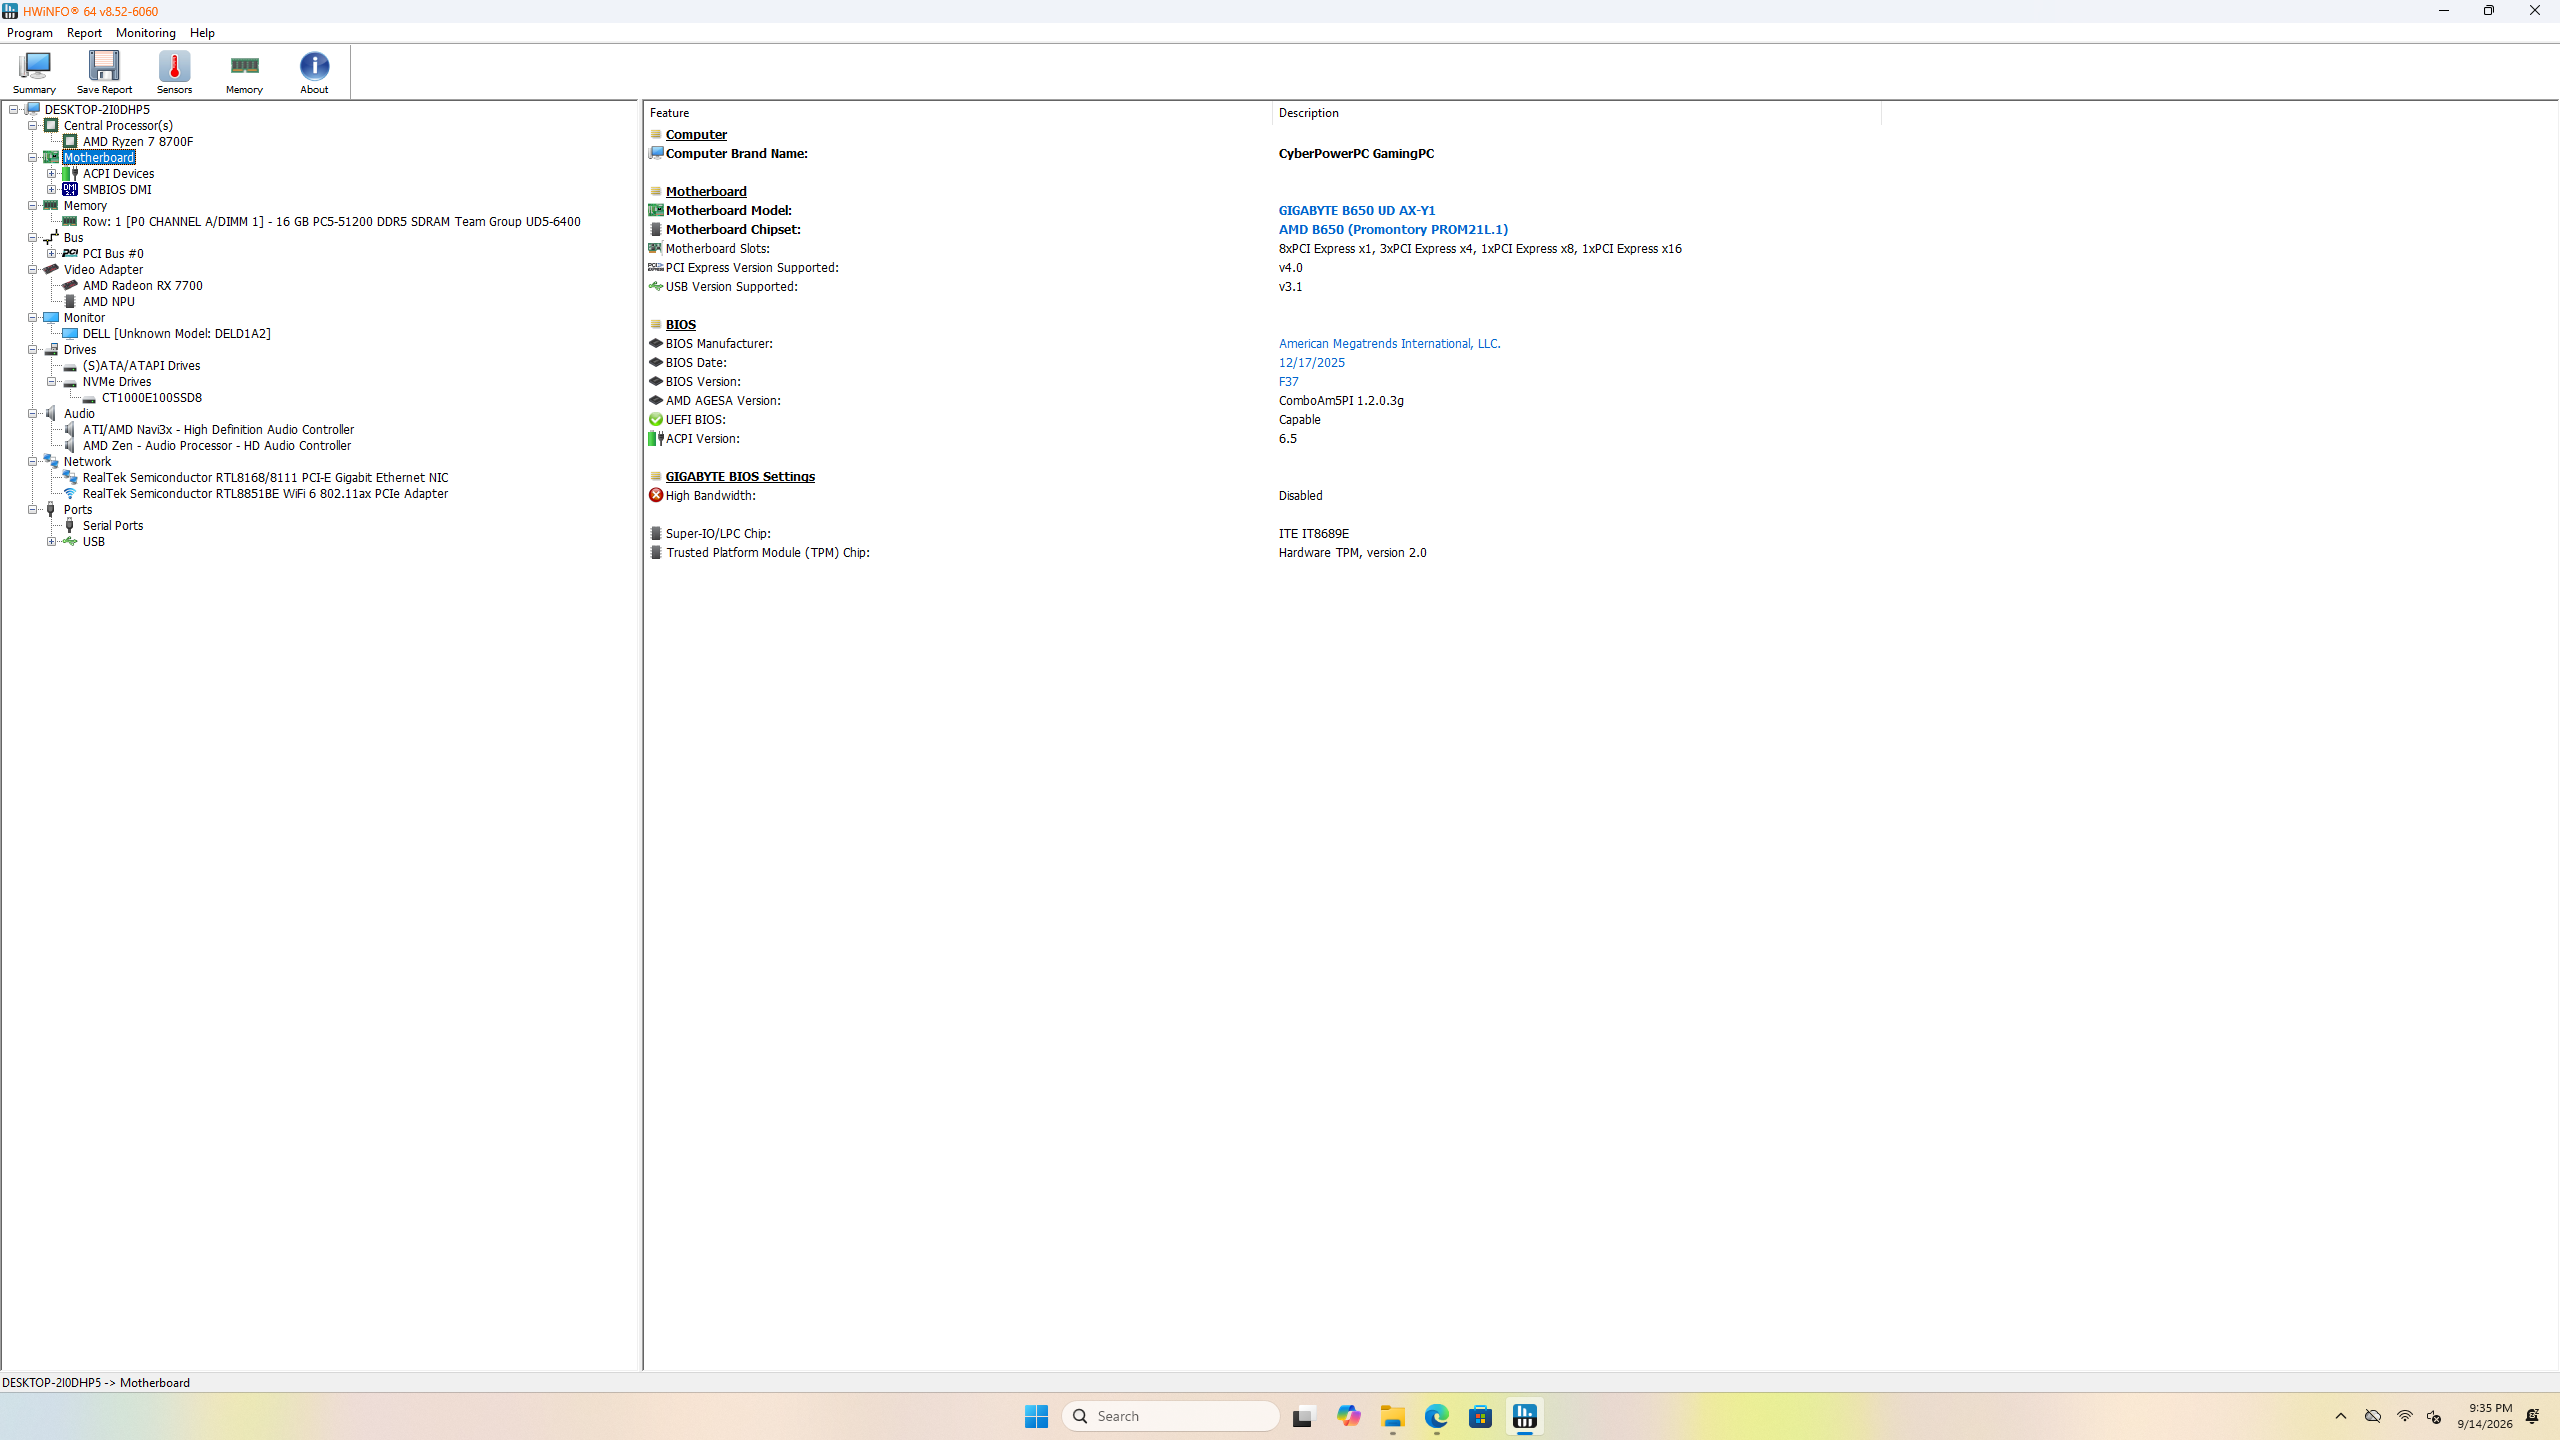Show the About info dialog
Screen dimensions: 2560x1440
coord(314,72)
